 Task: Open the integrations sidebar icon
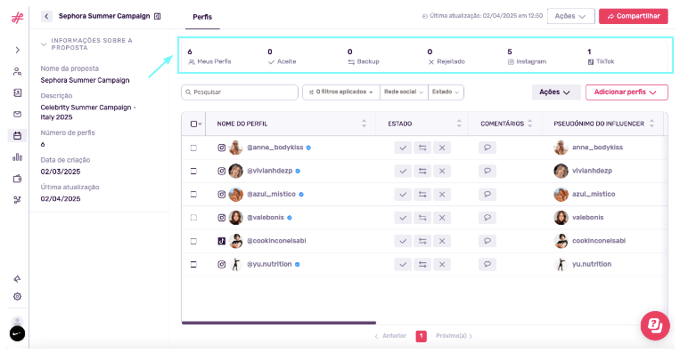coord(17,200)
